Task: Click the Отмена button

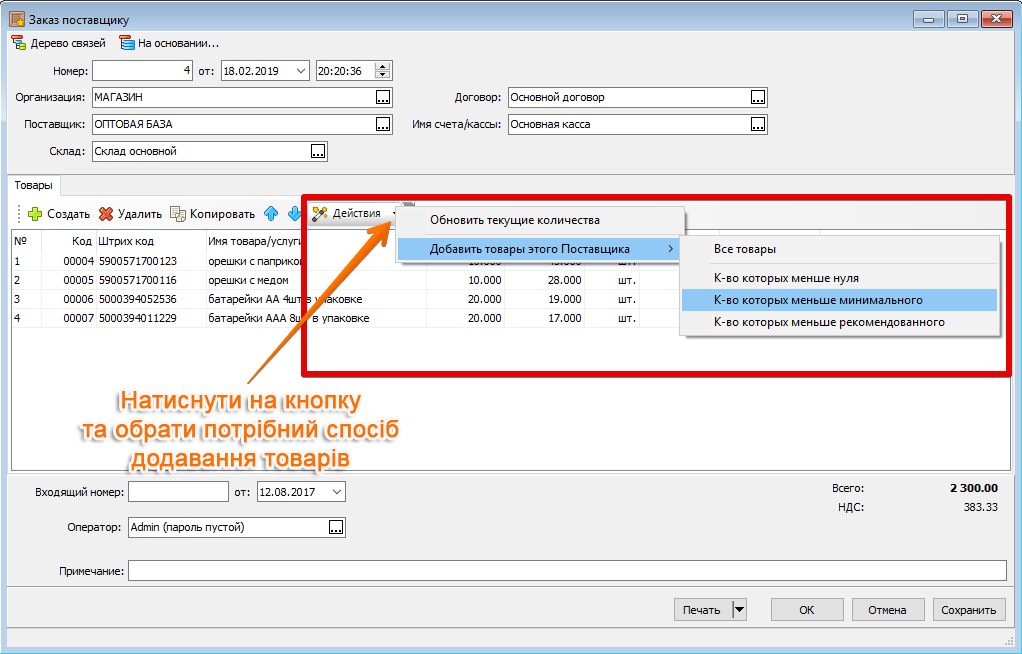Action: pyautogui.click(x=888, y=610)
